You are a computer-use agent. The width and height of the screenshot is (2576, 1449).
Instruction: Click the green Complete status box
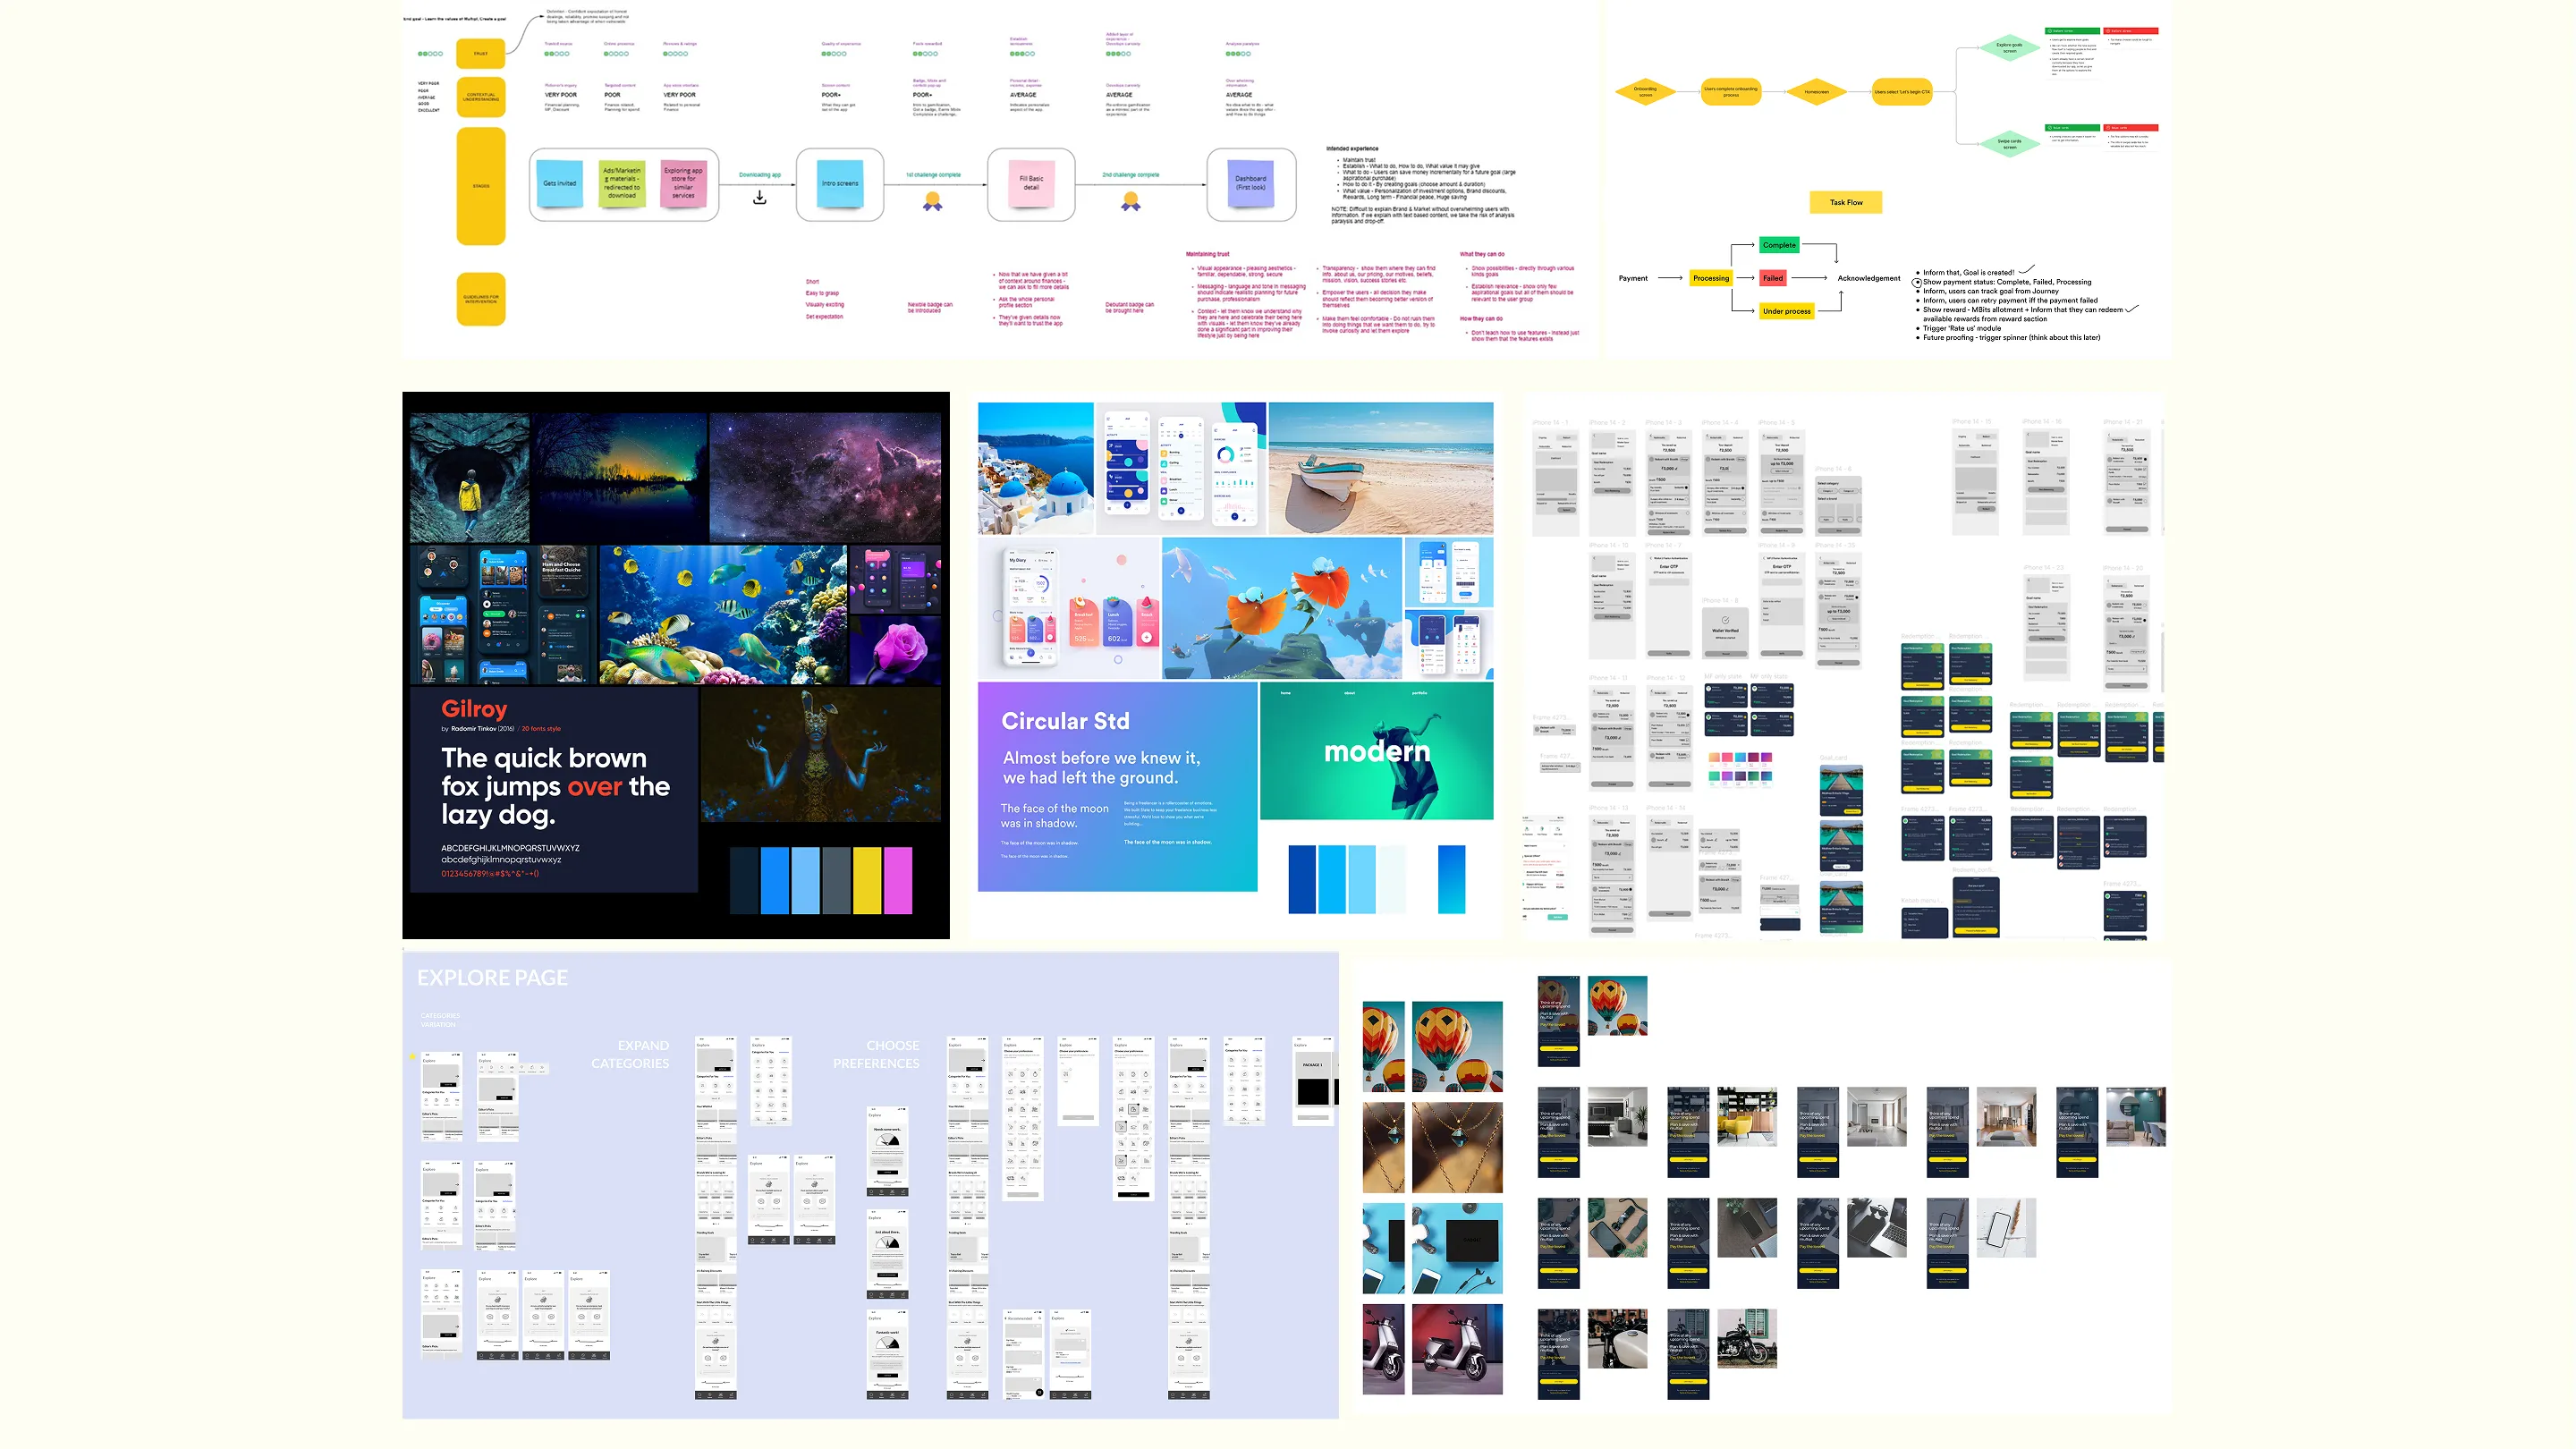[1779, 245]
